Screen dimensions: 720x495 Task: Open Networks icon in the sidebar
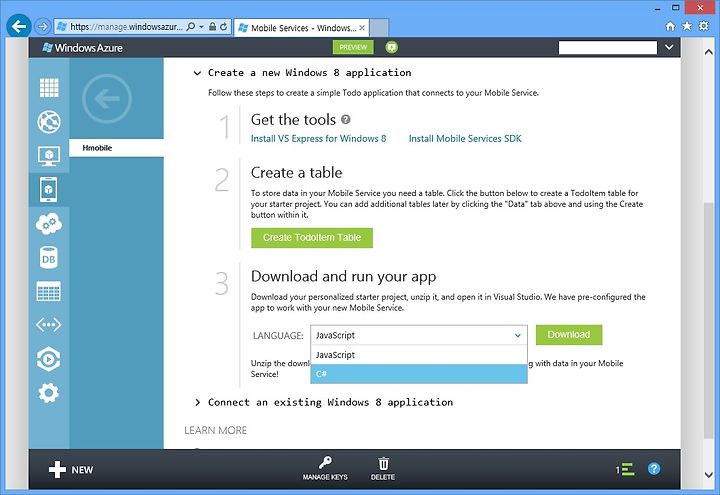(49, 325)
